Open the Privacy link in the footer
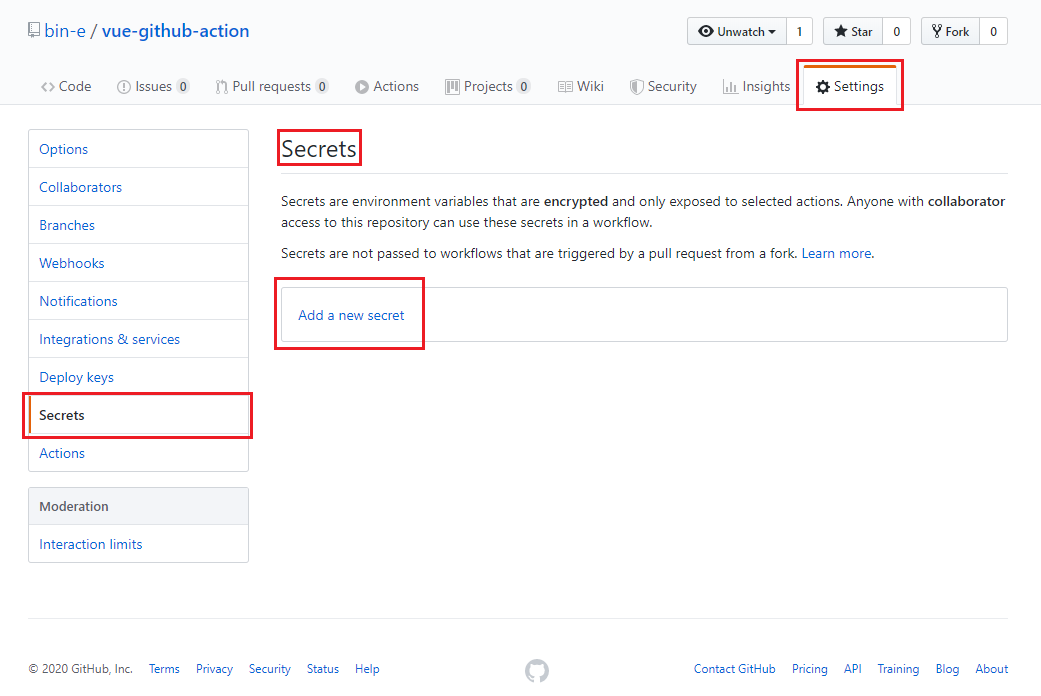Image resolution: width=1041 pixels, height=696 pixels. [214, 669]
